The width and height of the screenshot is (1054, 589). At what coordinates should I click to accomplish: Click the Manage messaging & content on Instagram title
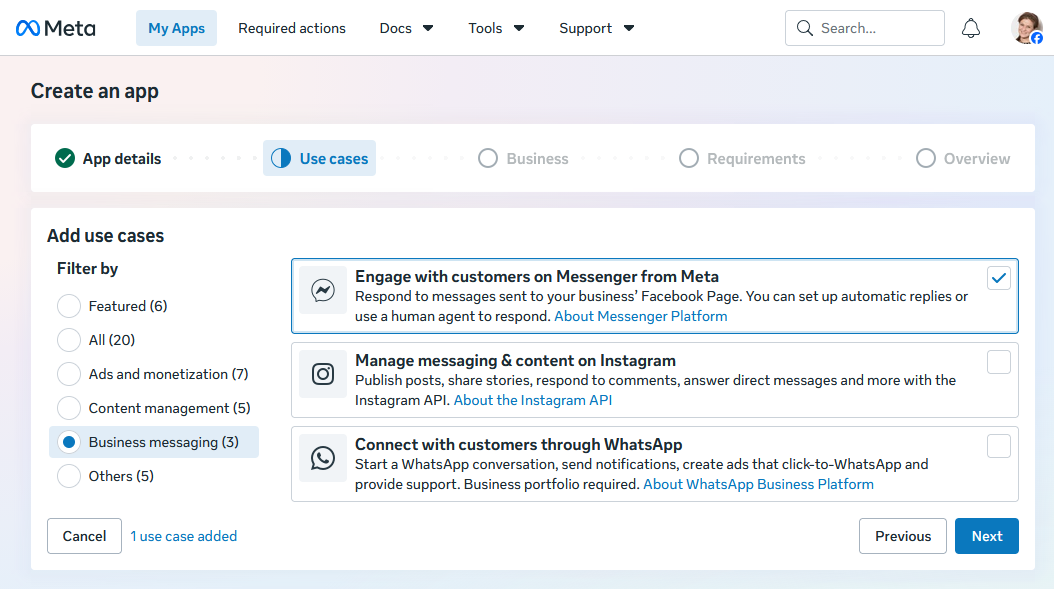point(516,360)
